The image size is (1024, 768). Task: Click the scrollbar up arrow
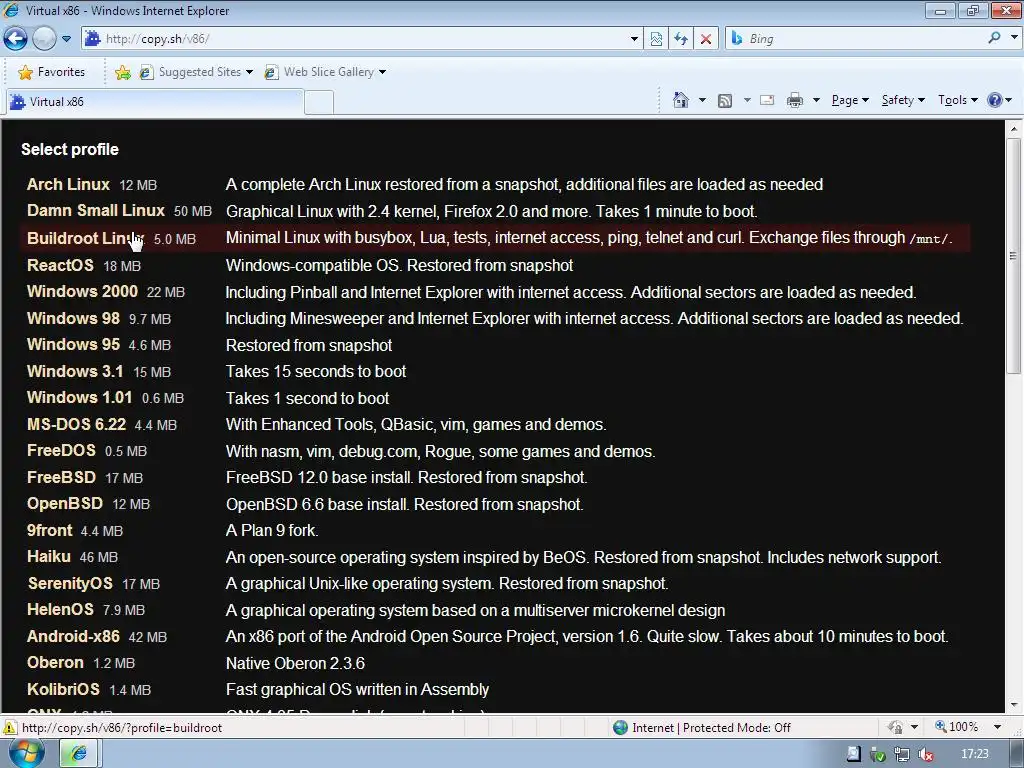pyautogui.click(x=1014, y=129)
